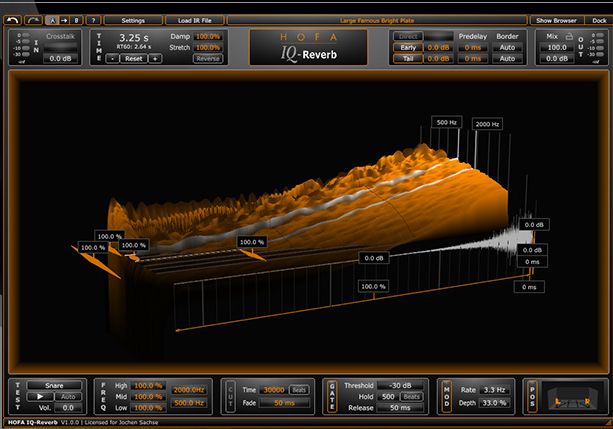Click the 2000 Hz marker in the 3D display
Image resolution: width=613 pixels, height=429 pixels.
tap(488, 124)
